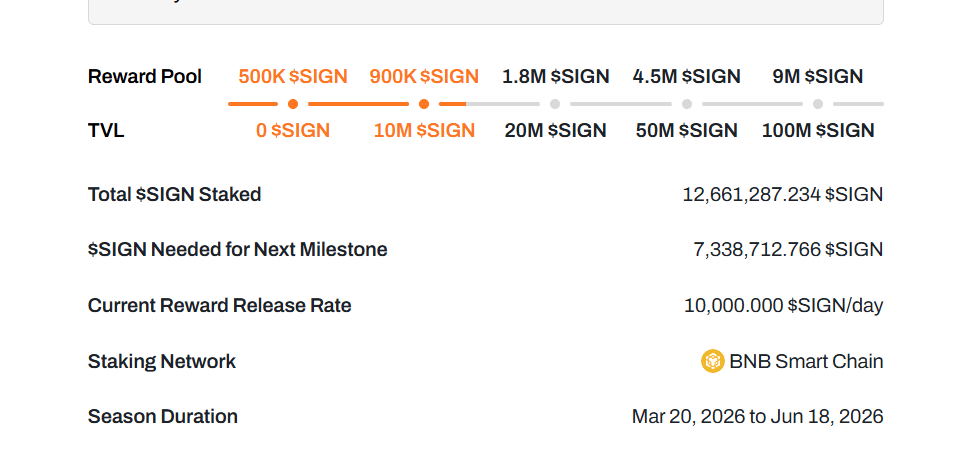This screenshot has width=959, height=451.
Task: Click the BNB Smart Chain network name
Action: tap(806, 361)
